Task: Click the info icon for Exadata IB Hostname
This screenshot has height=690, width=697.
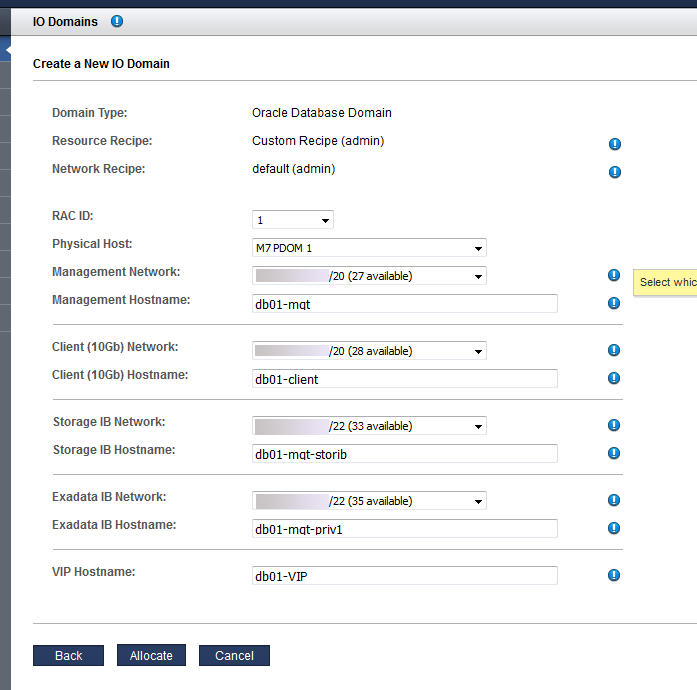Action: 614,528
